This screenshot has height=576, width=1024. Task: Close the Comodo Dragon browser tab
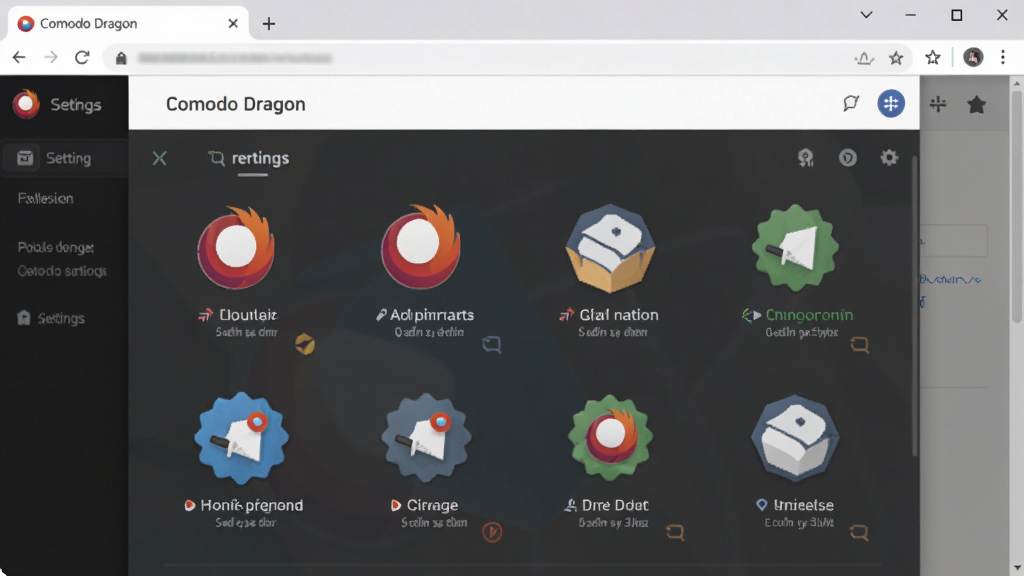point(232,24)
